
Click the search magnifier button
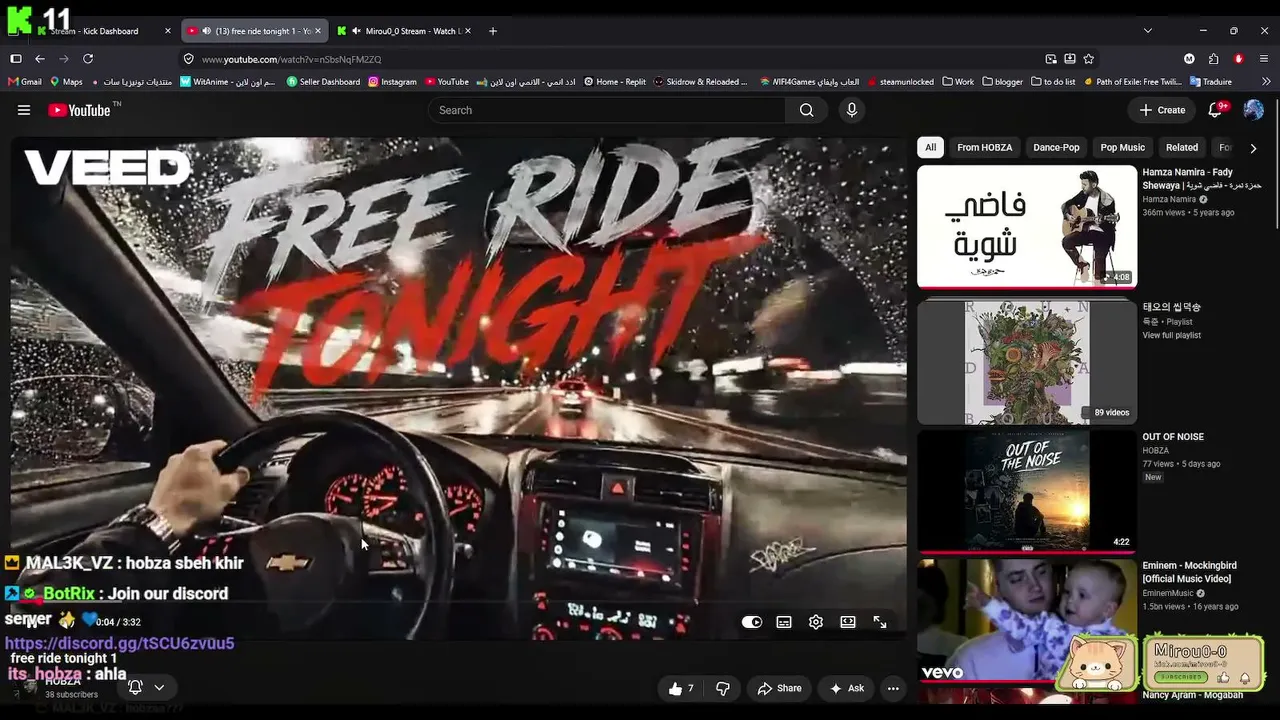coord(806,110)
